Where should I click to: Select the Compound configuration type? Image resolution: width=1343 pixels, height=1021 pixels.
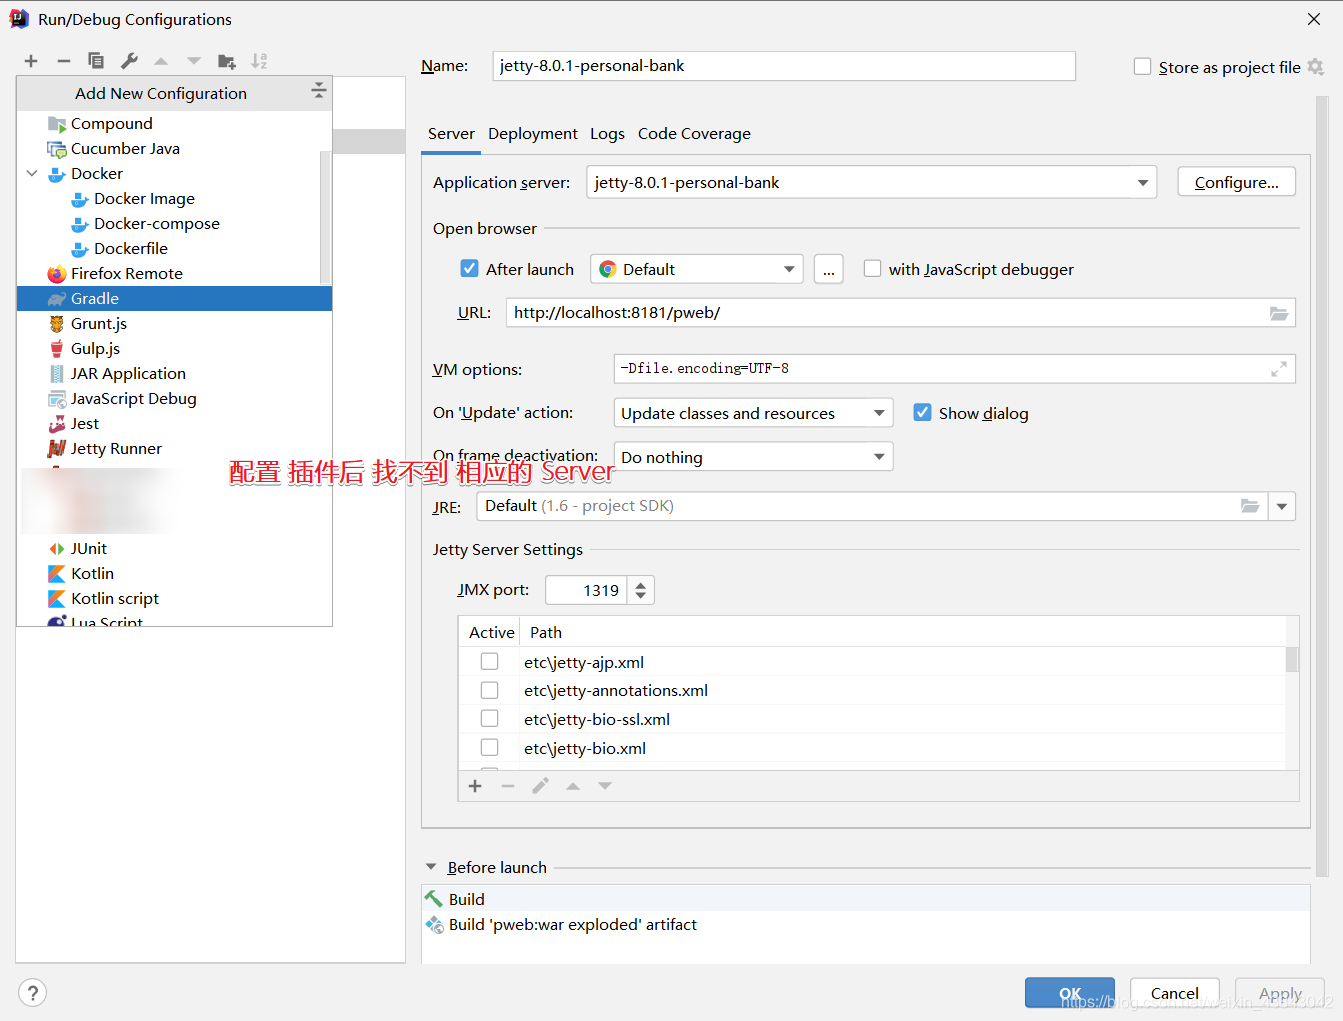coord(174,124)
